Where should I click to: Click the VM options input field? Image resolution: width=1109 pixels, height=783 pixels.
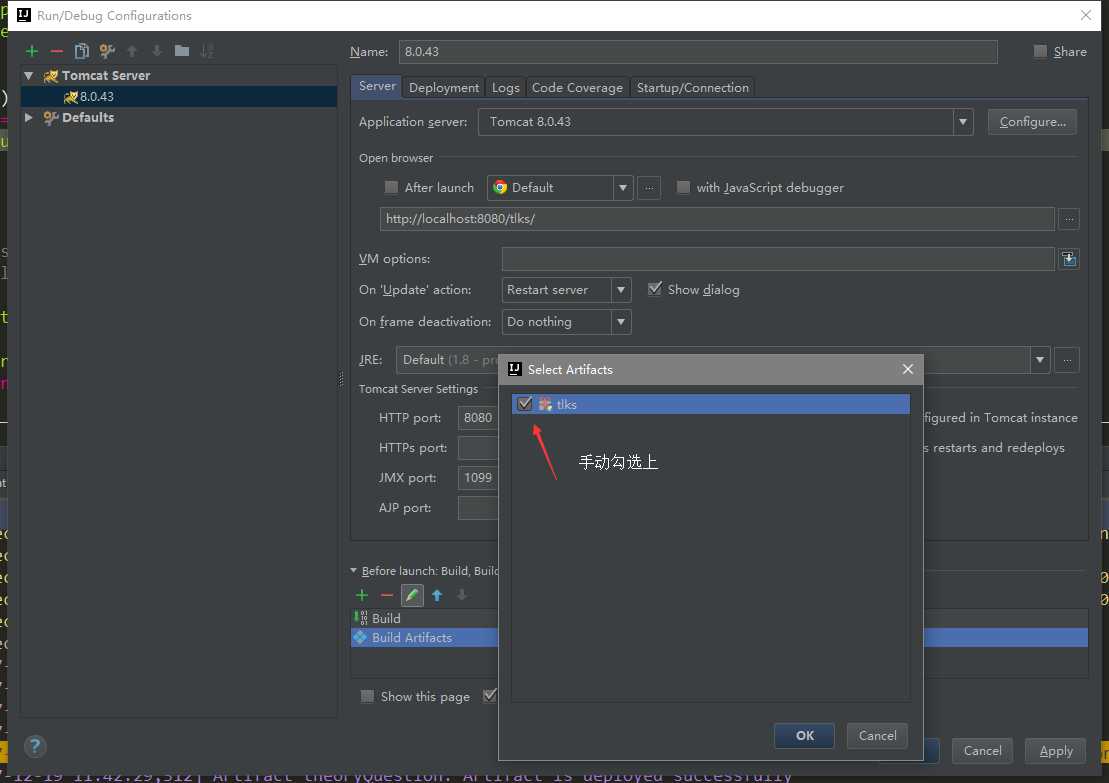(x=778, y=259)
